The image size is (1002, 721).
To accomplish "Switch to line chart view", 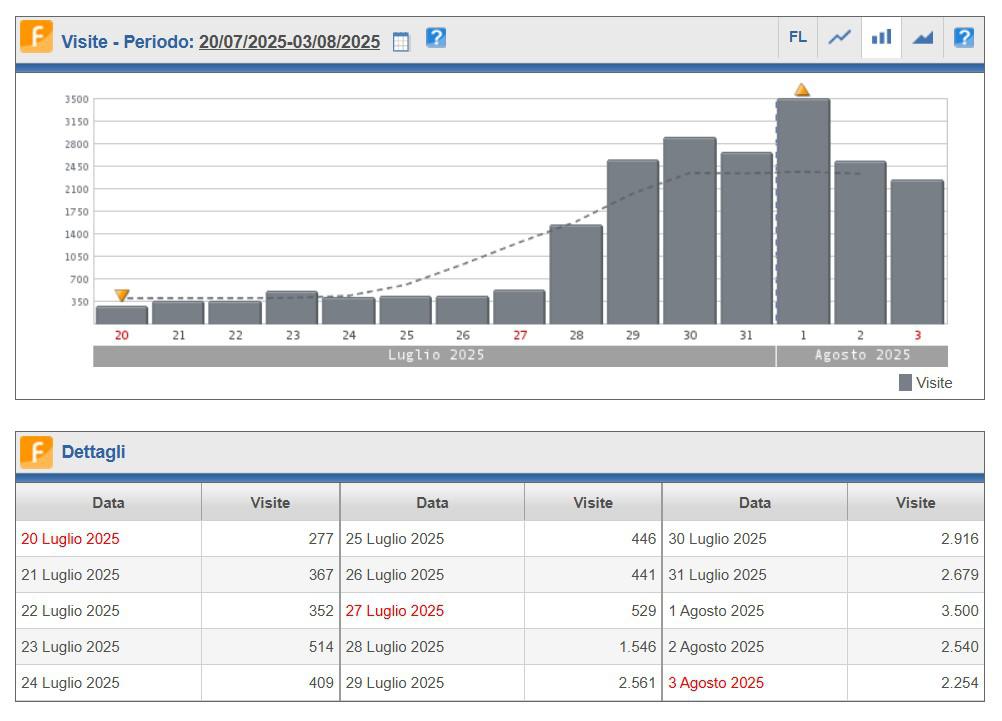I will (x=840, y=37).
